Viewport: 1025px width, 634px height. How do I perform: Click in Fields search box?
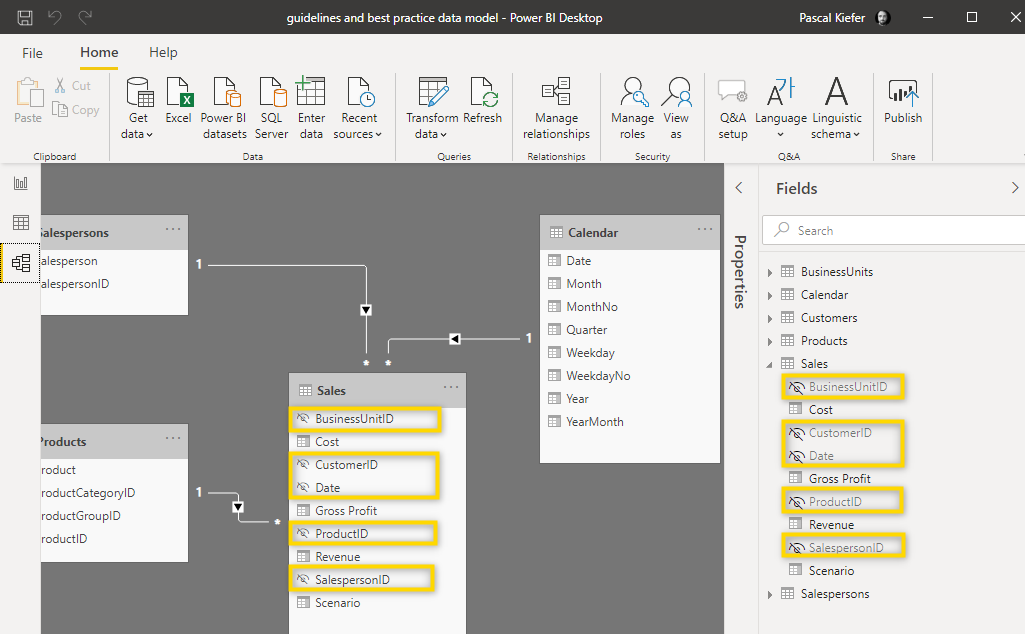pos(893,231)
